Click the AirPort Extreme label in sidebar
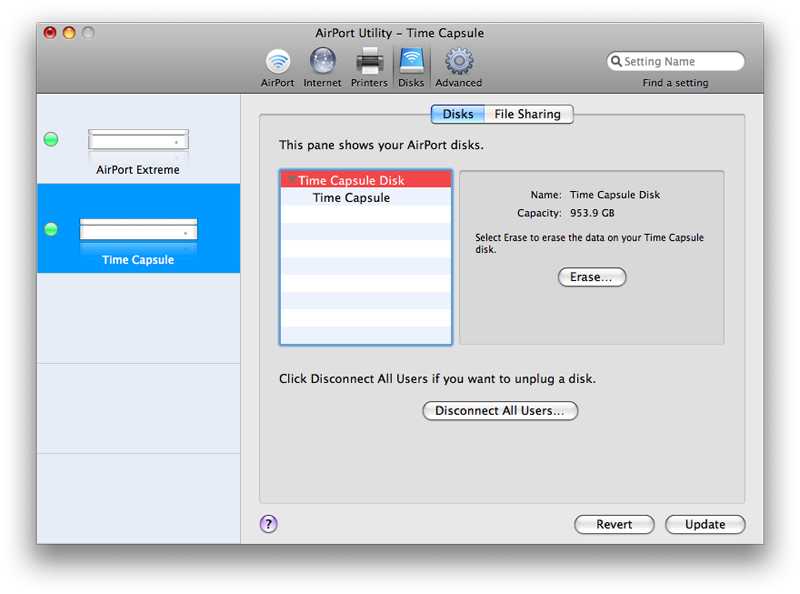Viewport: 800px width, 594px height. (138, 170)
